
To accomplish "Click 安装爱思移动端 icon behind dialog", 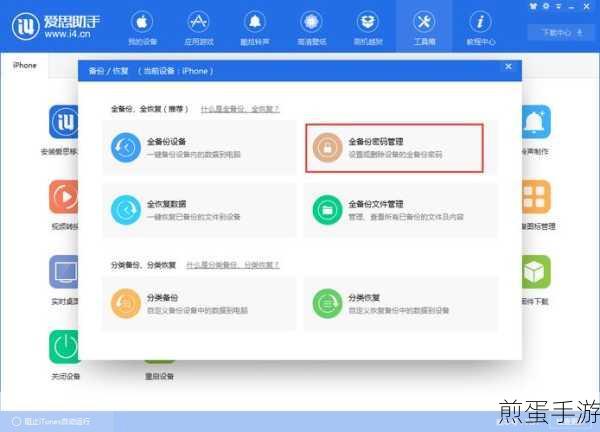I will 64,122.
